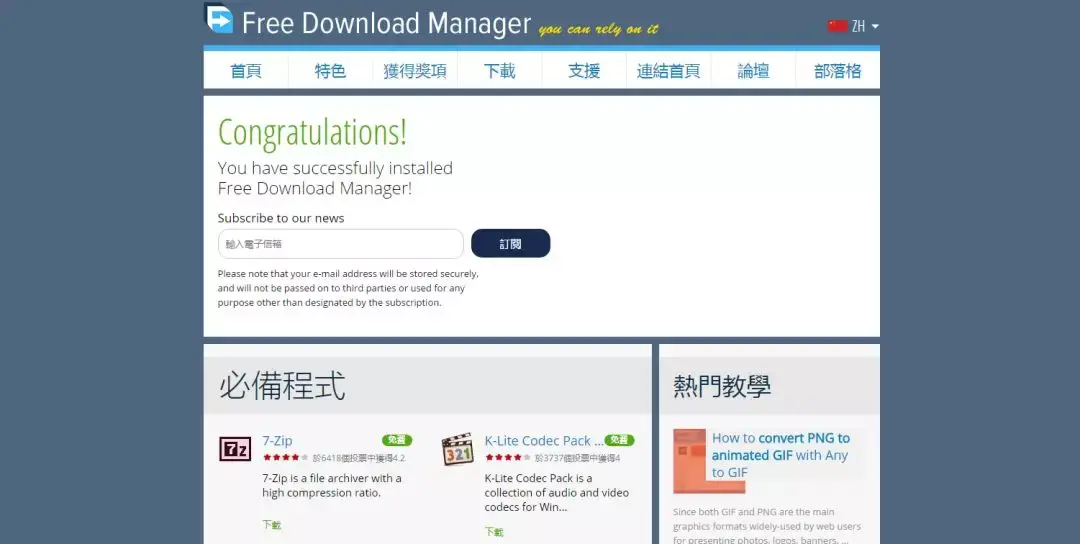Click the 下載 link under 7-Zip
The height and width of the screenshot is (544, 1080).
(x=271, y=525)
